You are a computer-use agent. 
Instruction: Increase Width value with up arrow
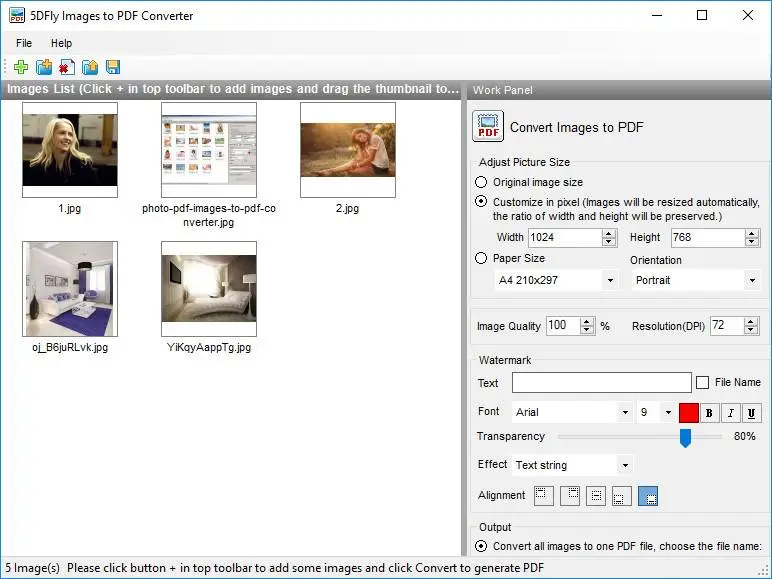609,233
